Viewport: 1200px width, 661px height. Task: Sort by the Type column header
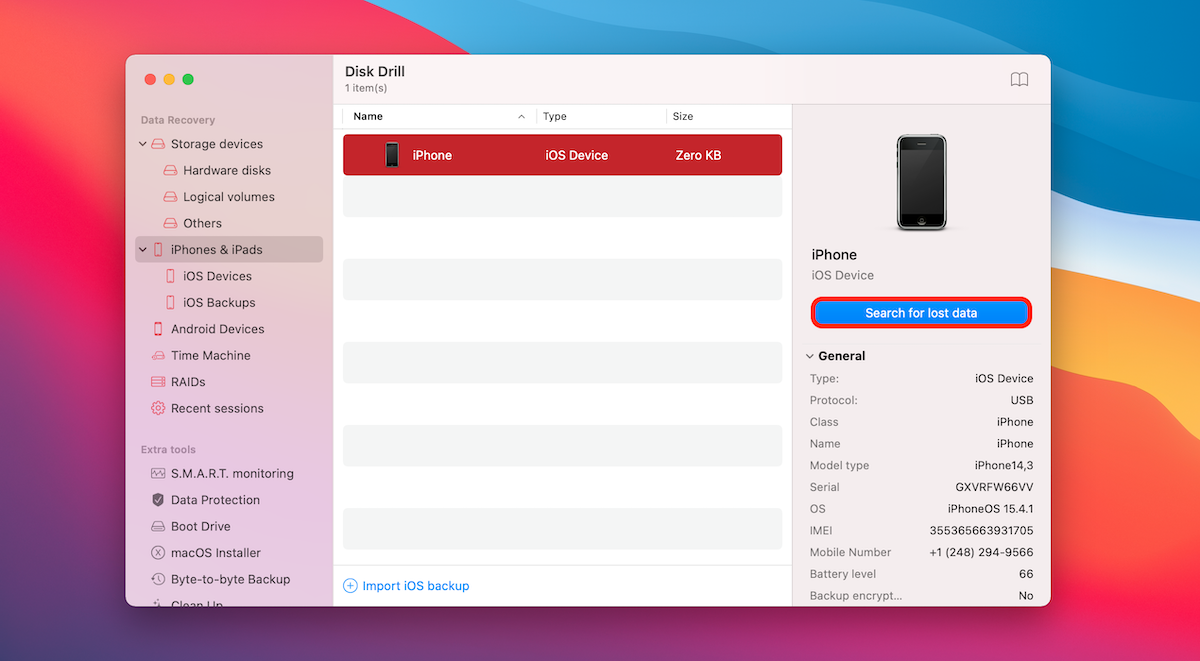pos(555,117)
